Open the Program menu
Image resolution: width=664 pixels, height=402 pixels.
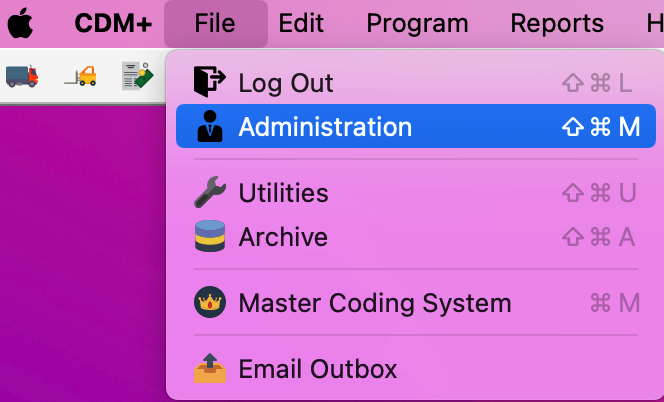point(417,23)
